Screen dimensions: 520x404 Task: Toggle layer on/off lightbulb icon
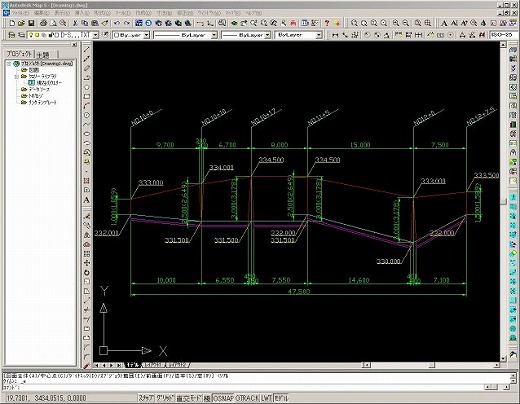32,35
